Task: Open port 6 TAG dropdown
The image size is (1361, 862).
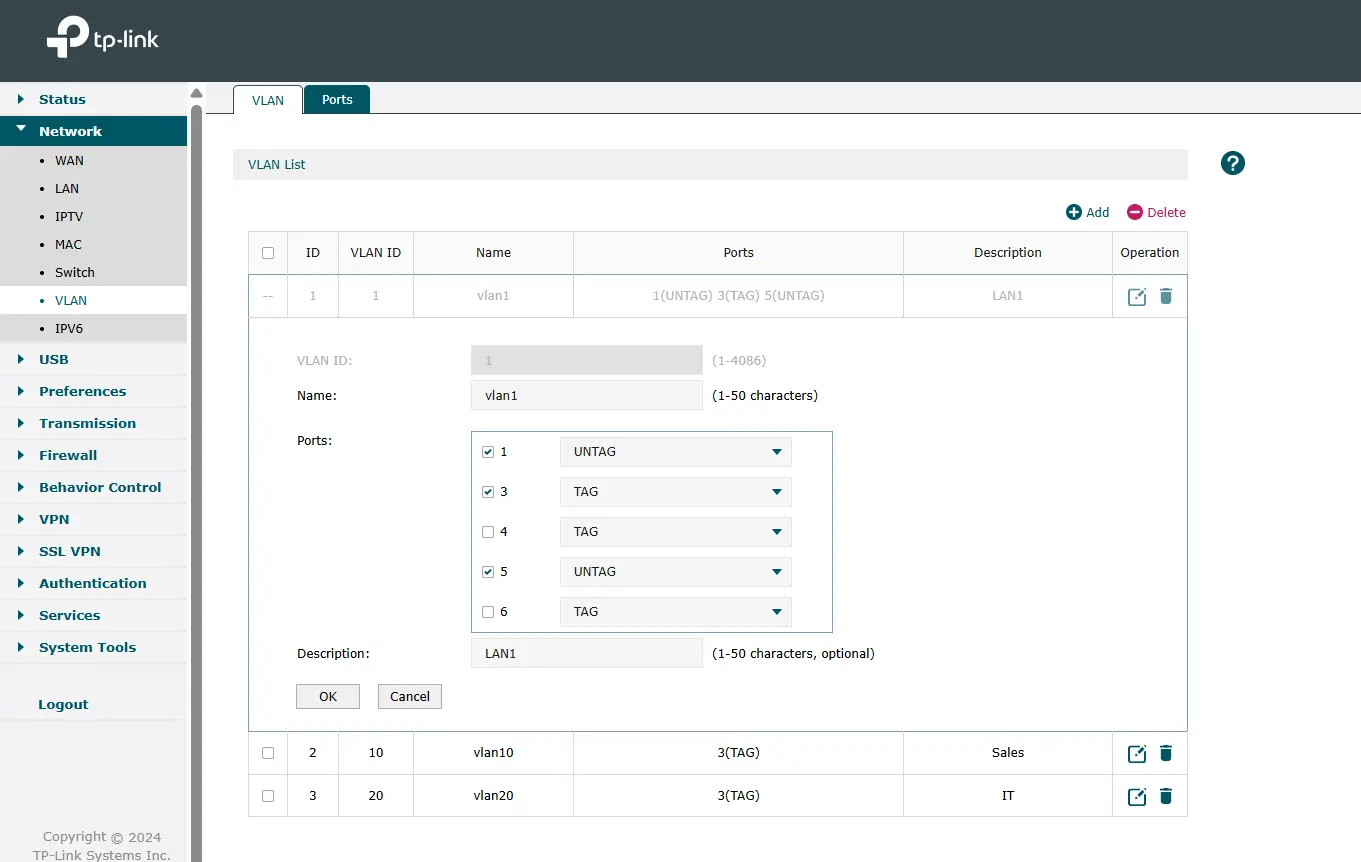Action: pos(675,612)
